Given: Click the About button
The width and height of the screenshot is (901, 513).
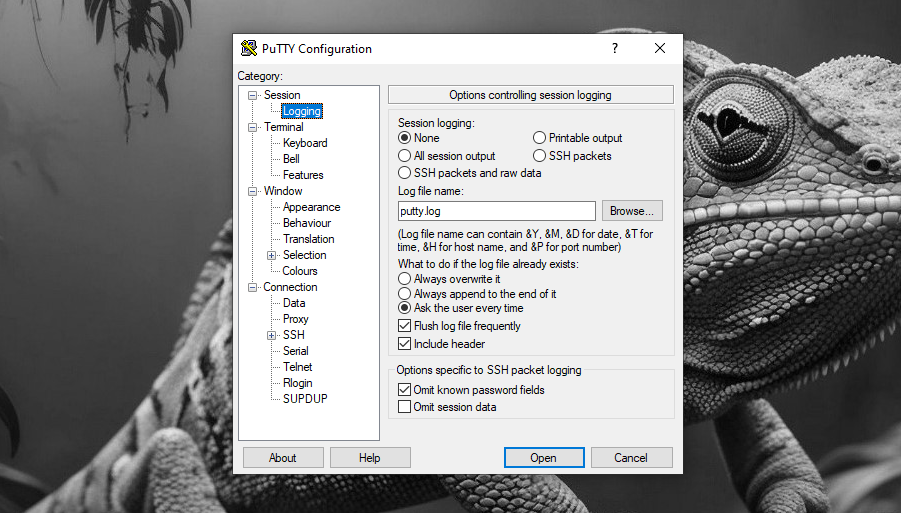Looking at the screenshot, I should click(283, 458).
